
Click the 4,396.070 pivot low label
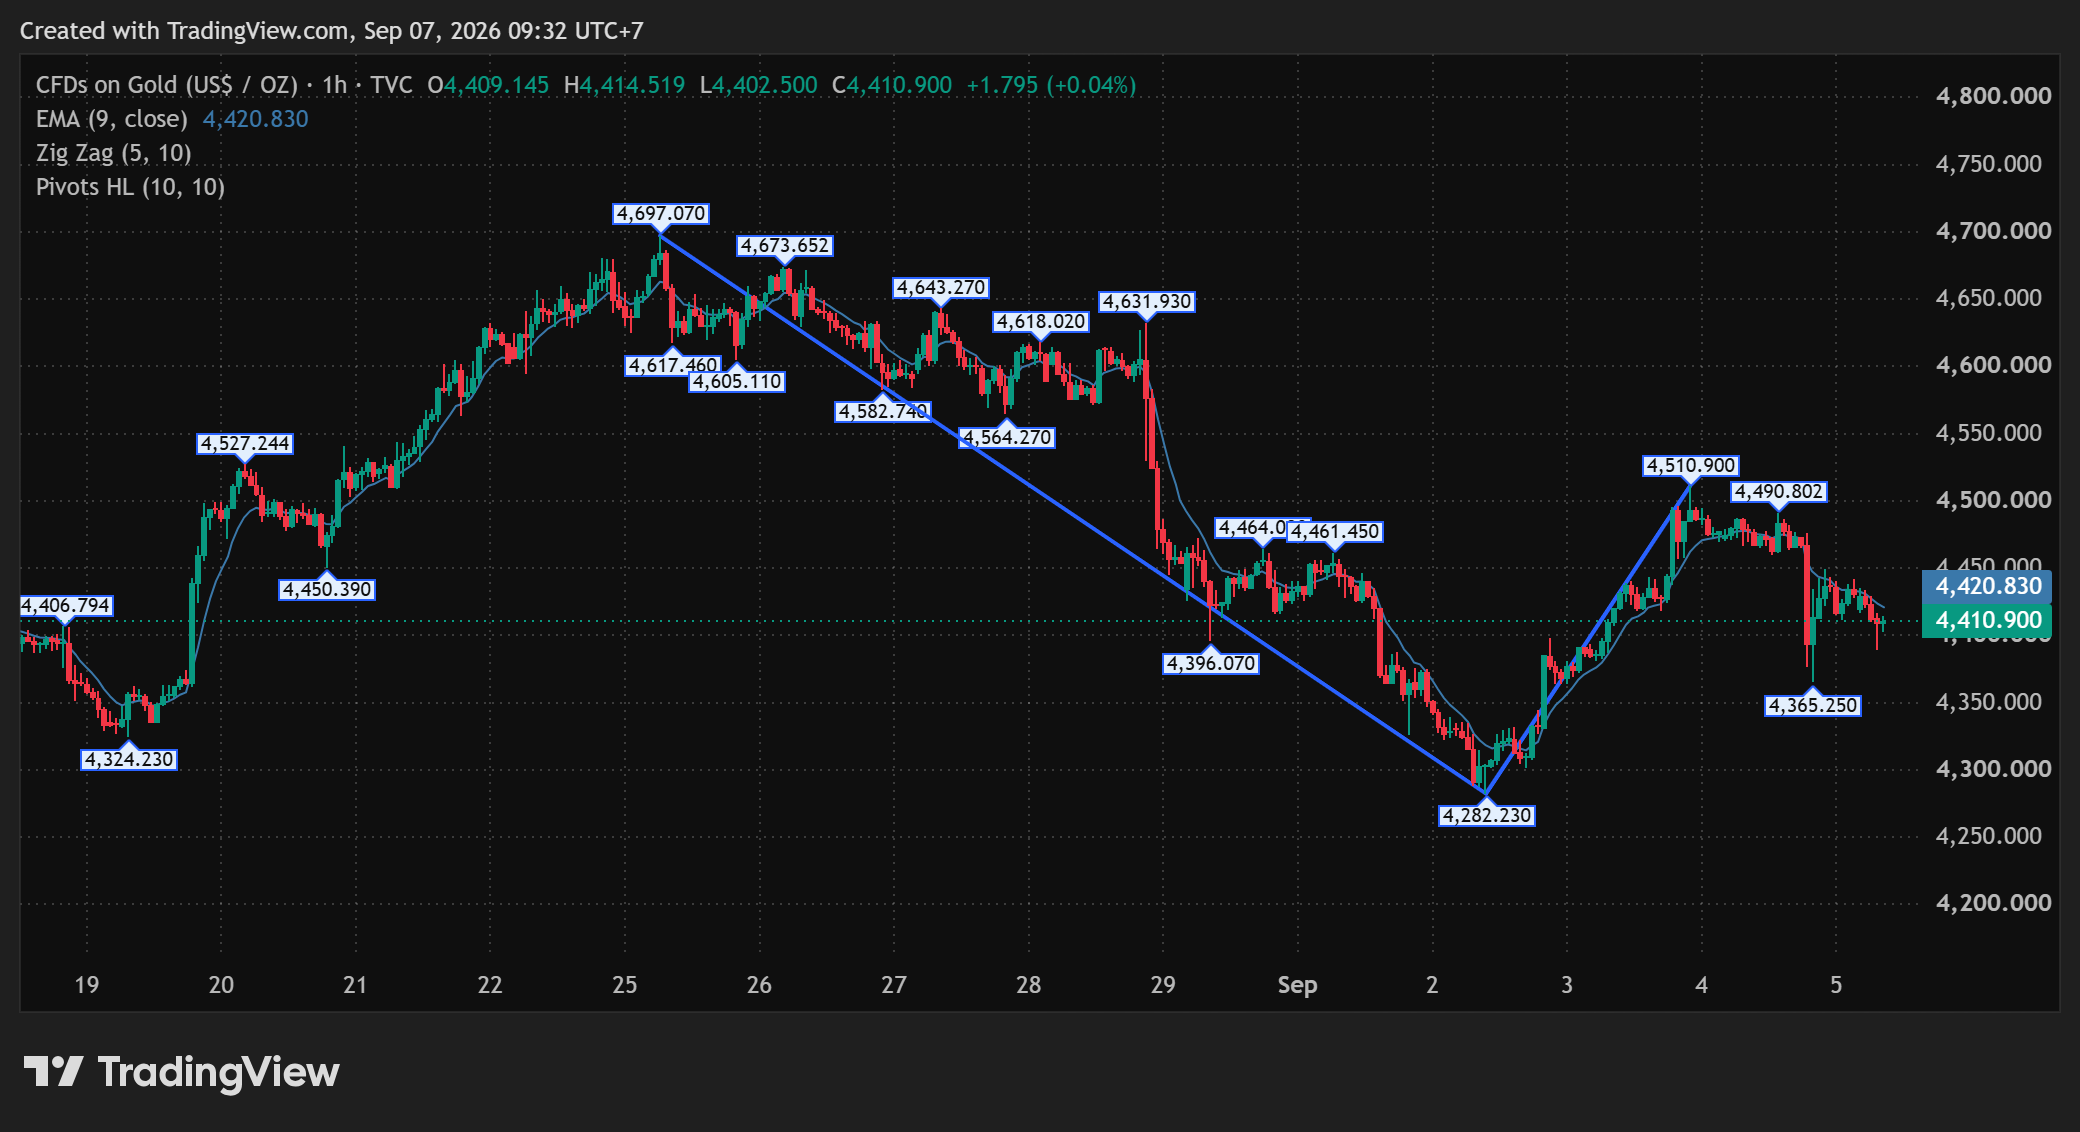[x=1211, y=663]
